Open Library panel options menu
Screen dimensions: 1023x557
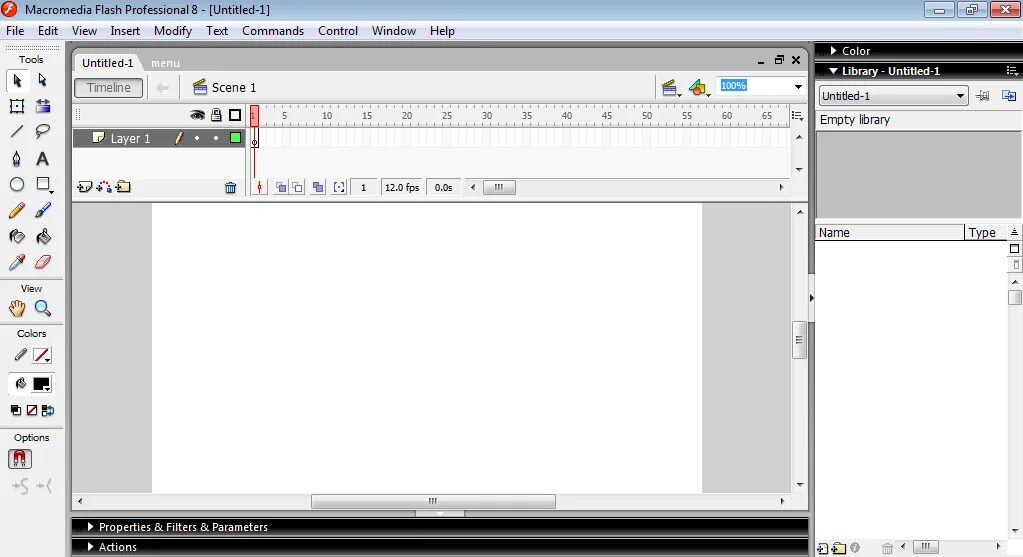(1011, 70)
